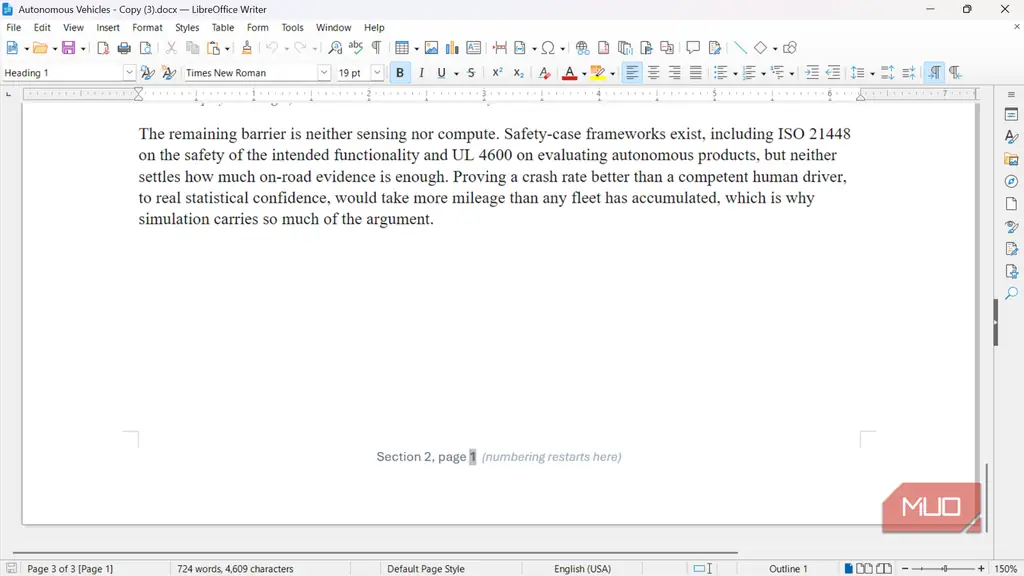The height and width of the screenshot is (576, 1024).
Task: Open the line spacing dropdown arrow
Action: coord(872,74)
